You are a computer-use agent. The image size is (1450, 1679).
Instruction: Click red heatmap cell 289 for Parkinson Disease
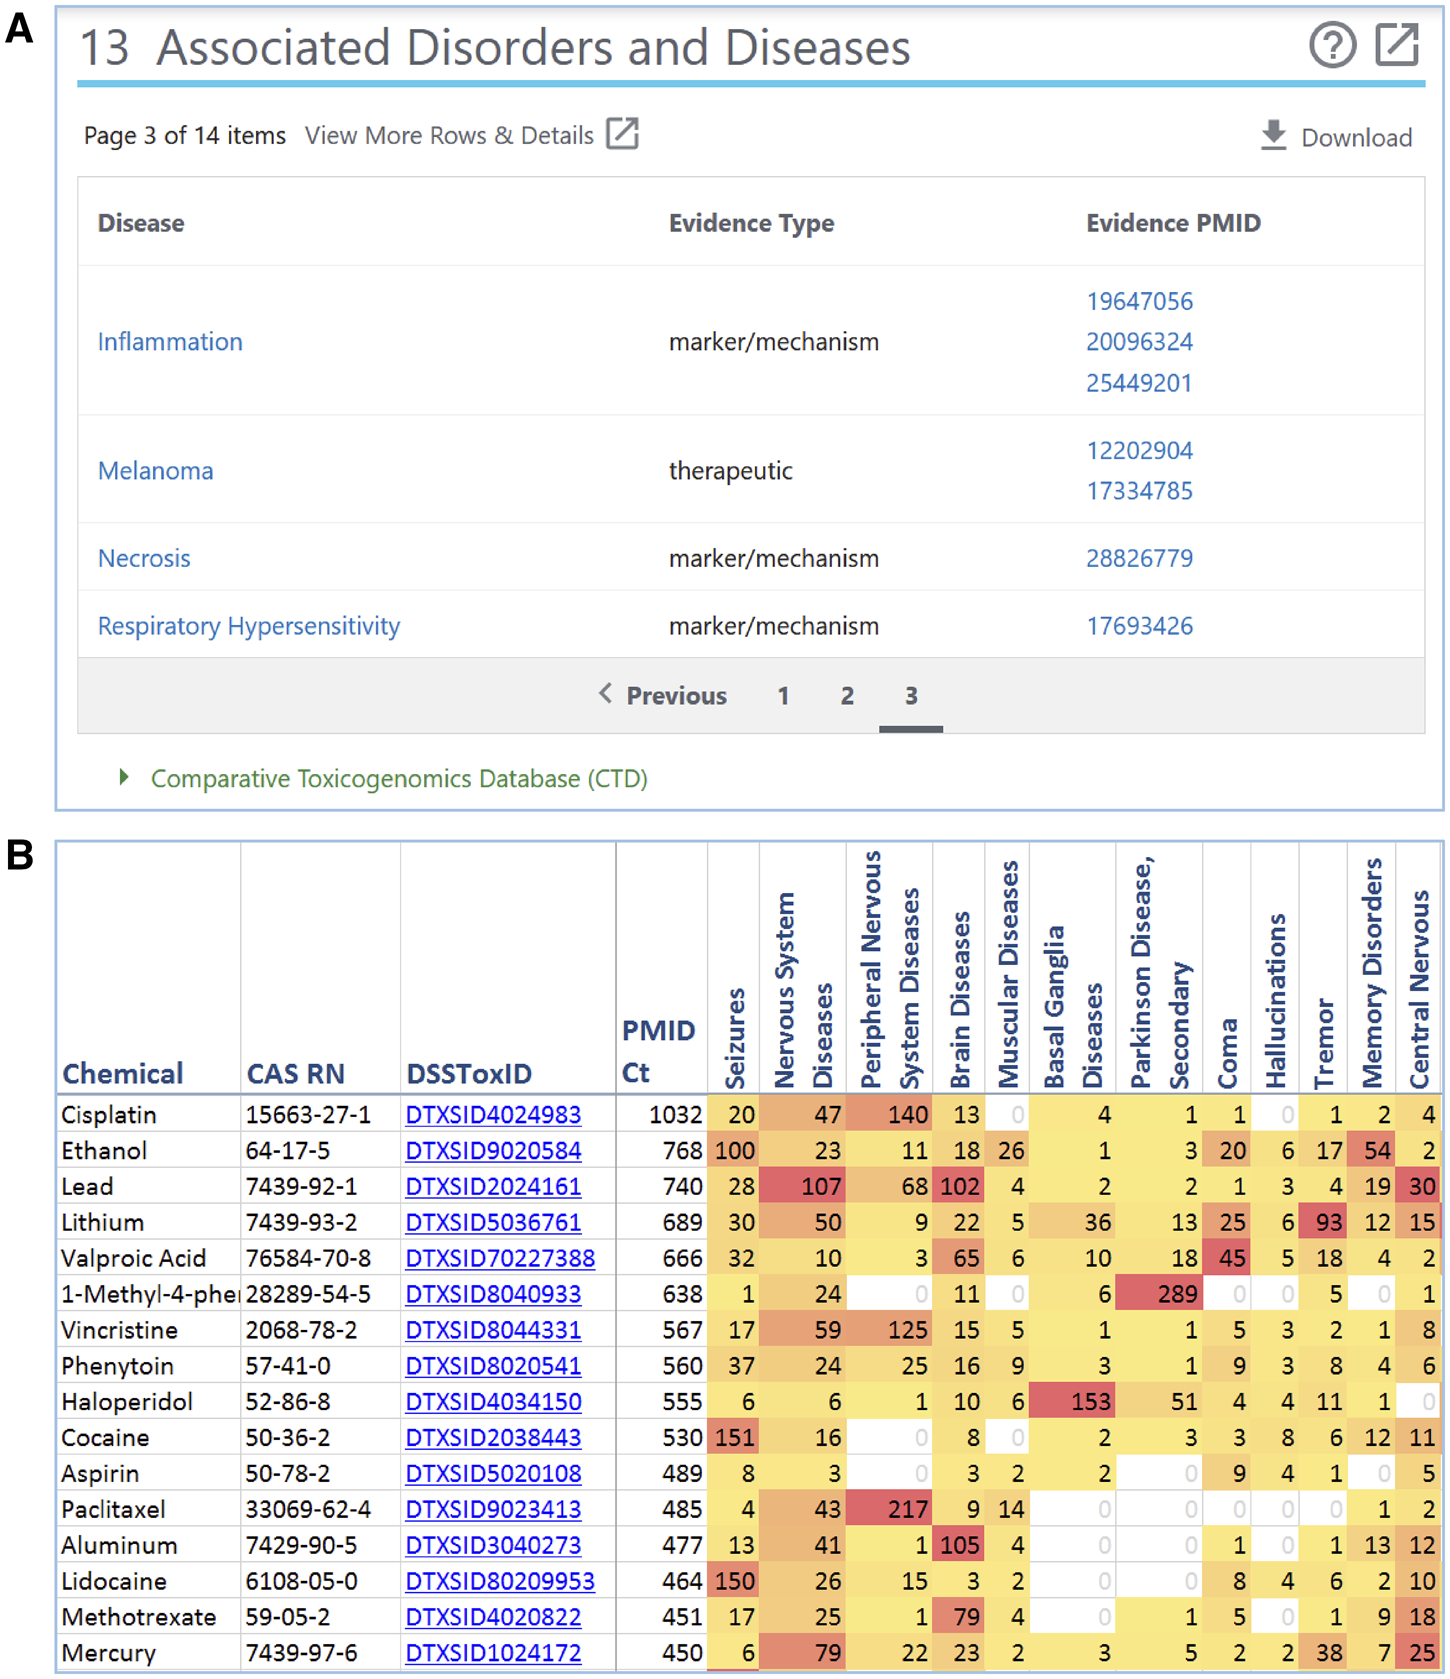point(1160,1294)
